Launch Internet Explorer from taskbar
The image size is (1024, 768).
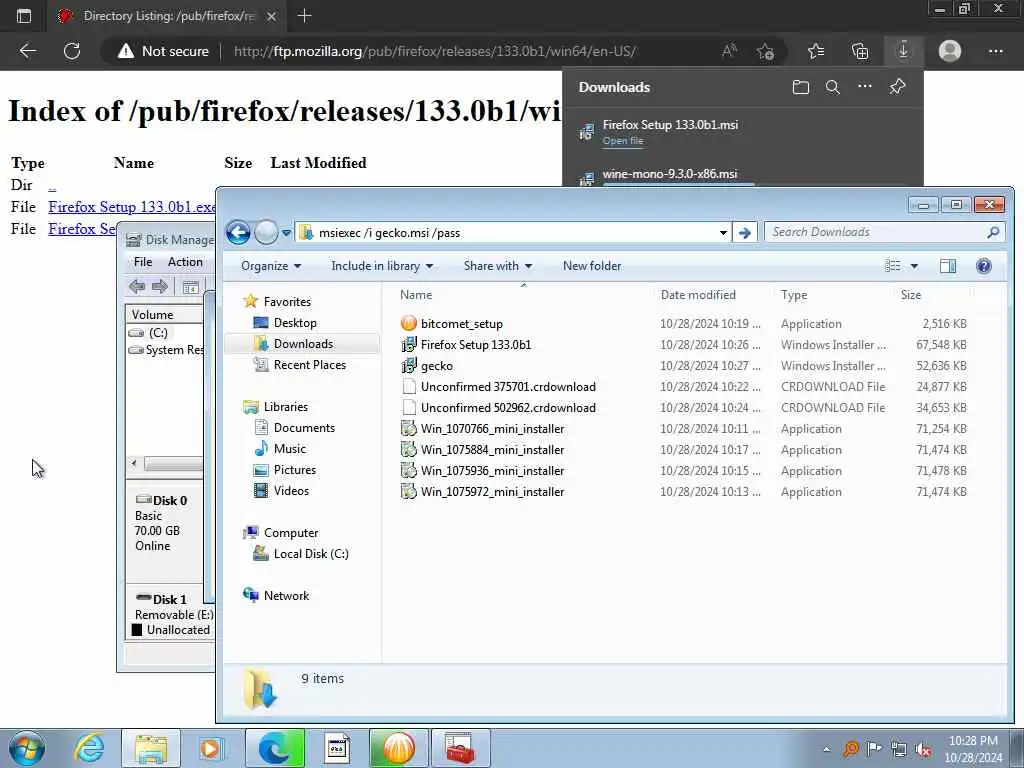[89, 748]
